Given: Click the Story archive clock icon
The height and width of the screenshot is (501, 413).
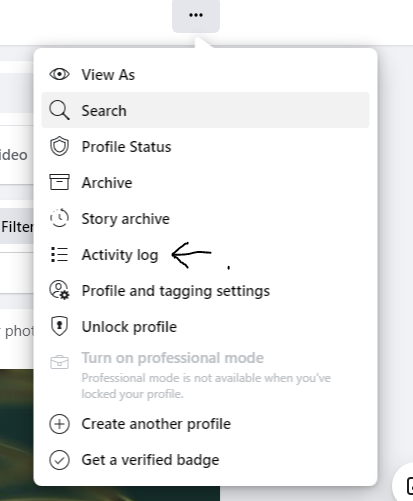Looking at the screenshot, I should (59, 218).
